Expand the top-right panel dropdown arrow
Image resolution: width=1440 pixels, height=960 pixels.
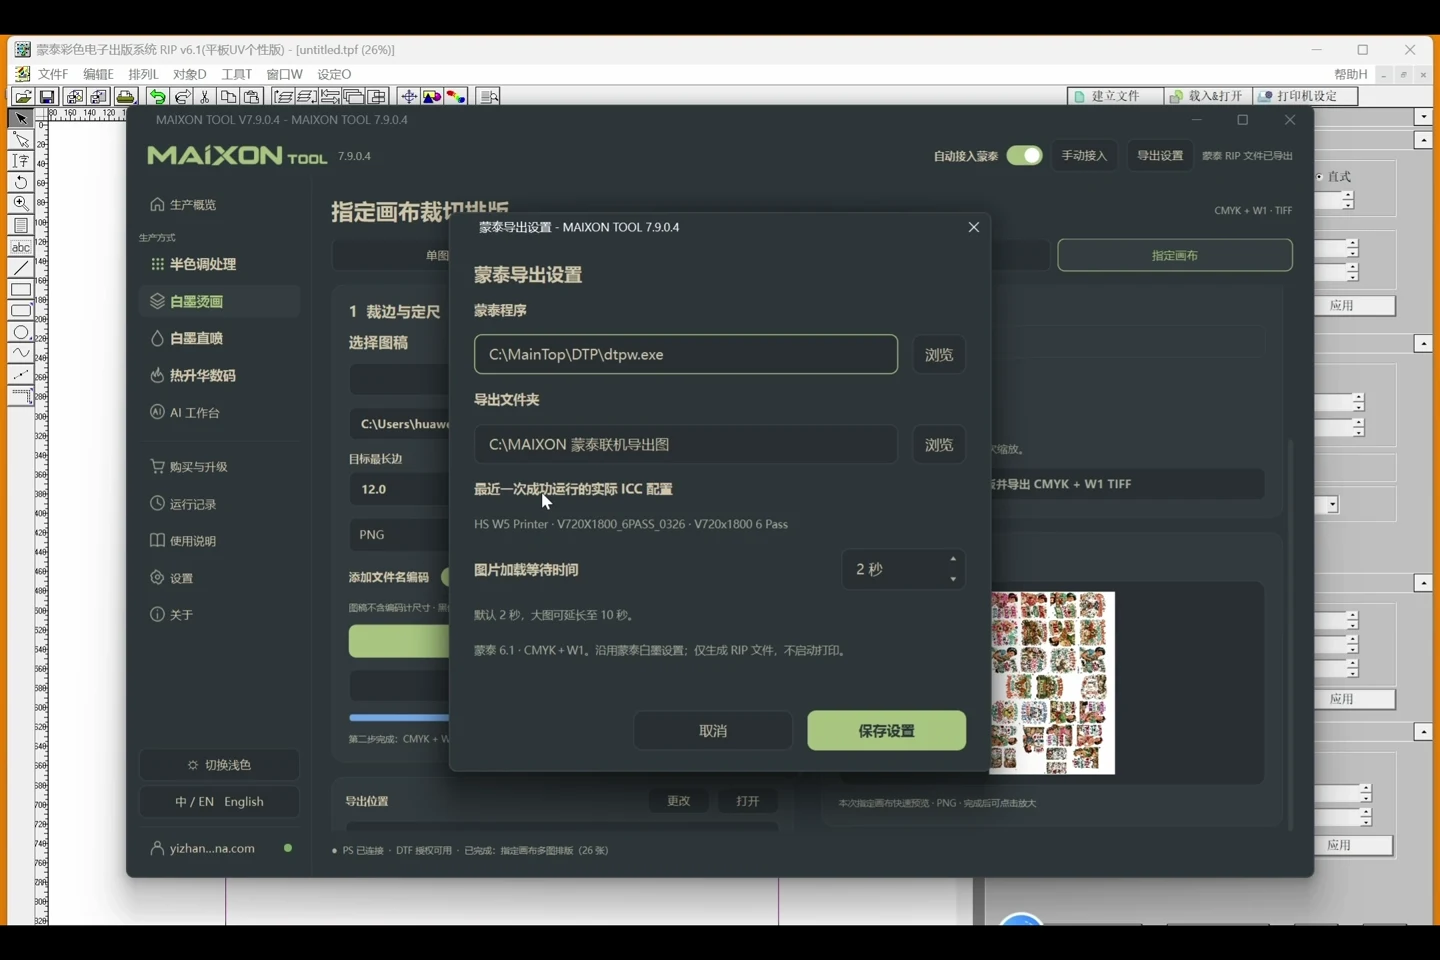pos(1424,117)
